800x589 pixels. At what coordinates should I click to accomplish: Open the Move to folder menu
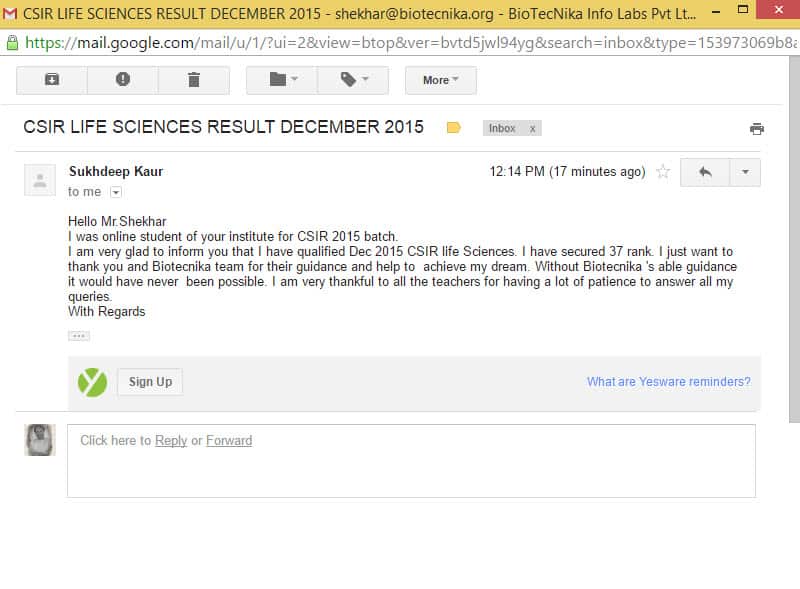pos(282,80)
